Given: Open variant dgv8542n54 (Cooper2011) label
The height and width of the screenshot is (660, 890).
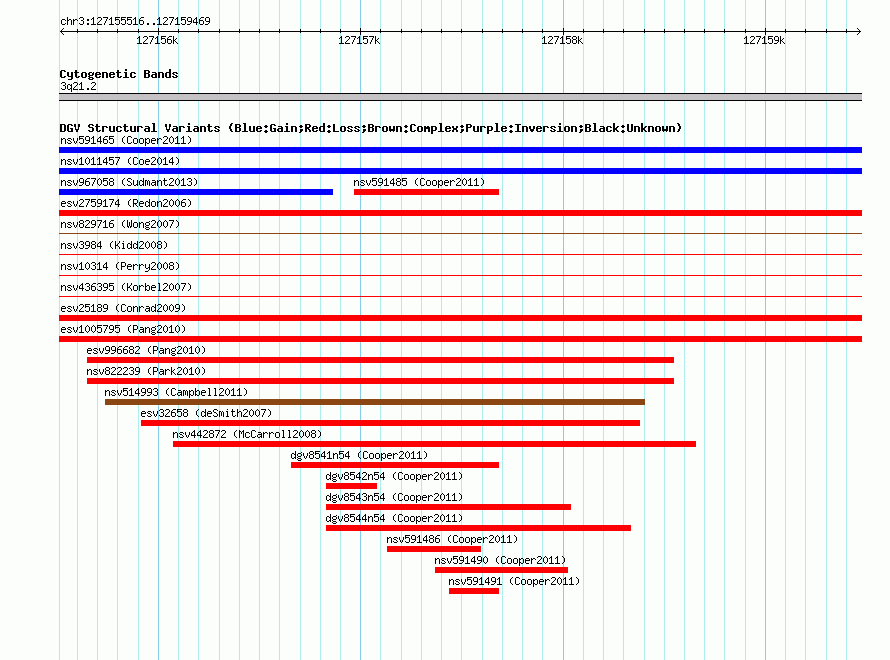Looking at the screenshot, I should click(x=394, y=476).
